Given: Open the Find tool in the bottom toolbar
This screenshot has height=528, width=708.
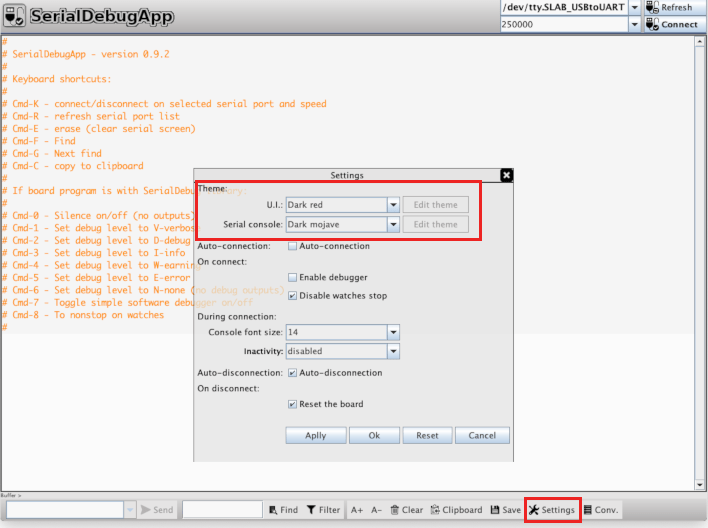Looking at the screenshot, I should [x=282, y=510].
